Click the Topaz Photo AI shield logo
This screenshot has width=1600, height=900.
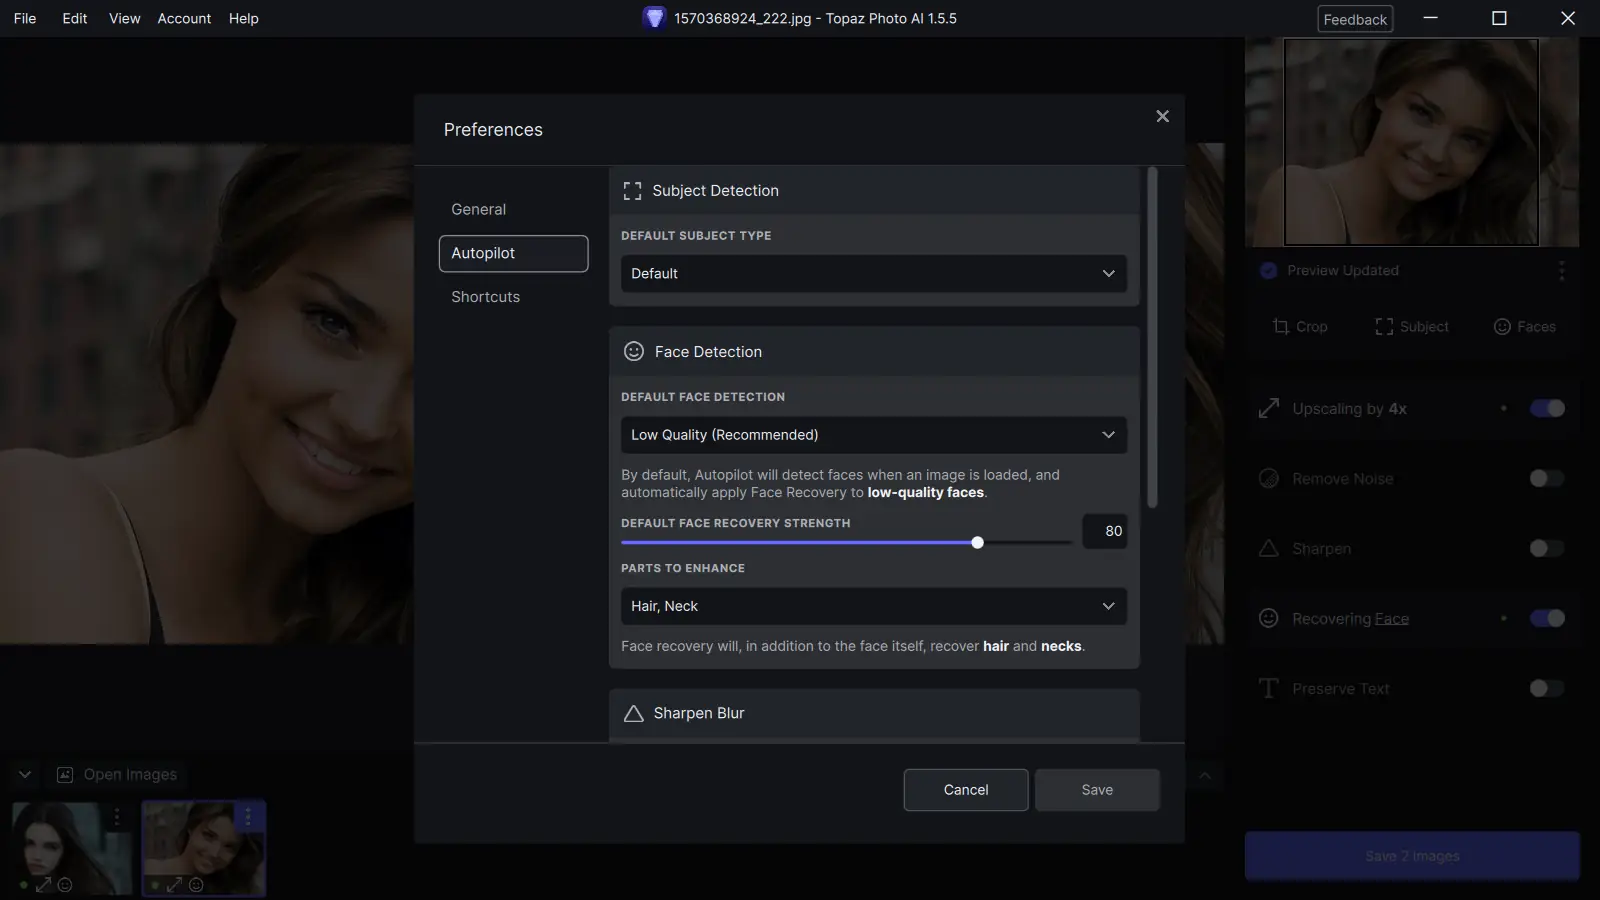point(654,18)
